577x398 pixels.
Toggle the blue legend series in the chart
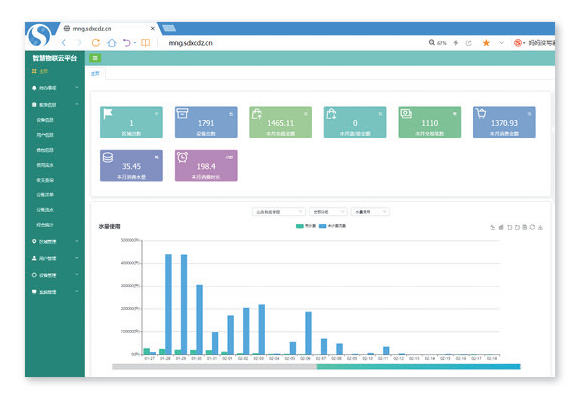(332, 226)
